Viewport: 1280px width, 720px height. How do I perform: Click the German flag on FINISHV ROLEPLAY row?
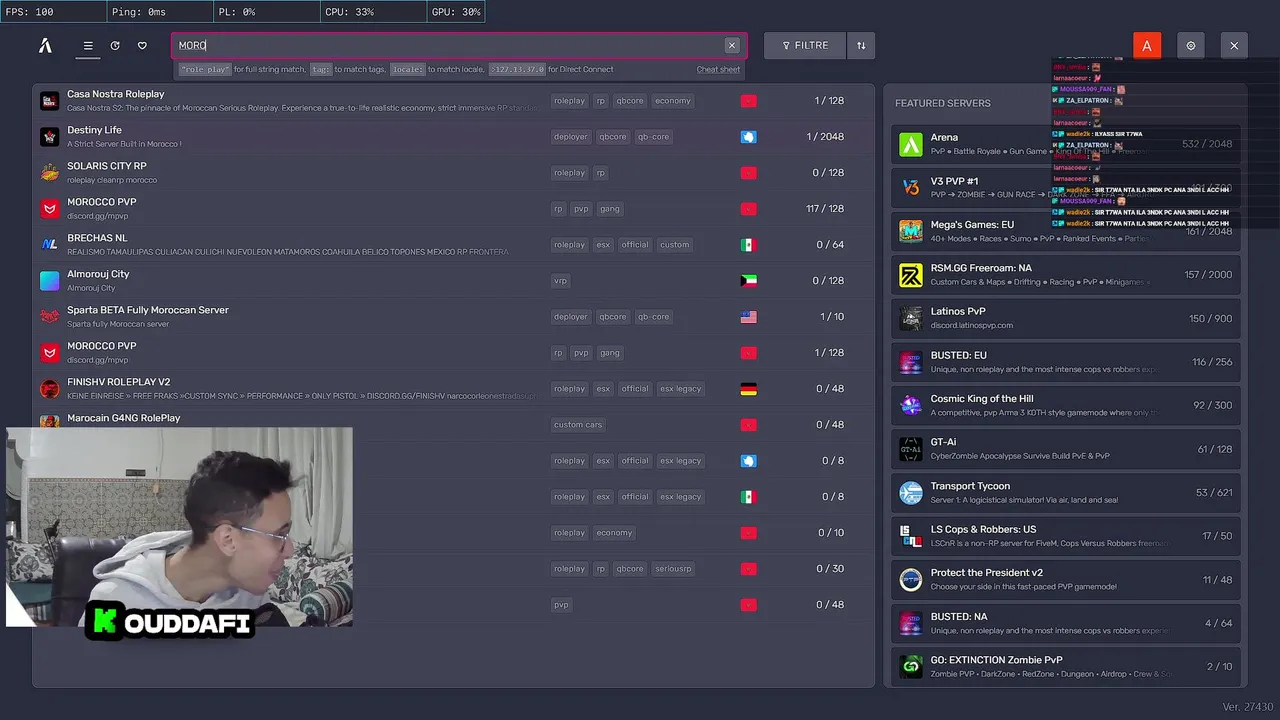(748, 389)
